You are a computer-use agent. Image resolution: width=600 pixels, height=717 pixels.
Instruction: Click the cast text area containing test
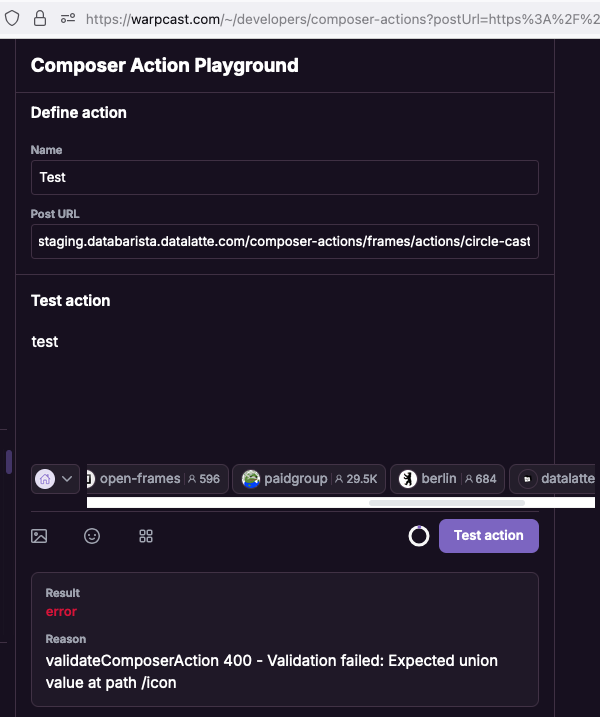(x=284, y=384)
